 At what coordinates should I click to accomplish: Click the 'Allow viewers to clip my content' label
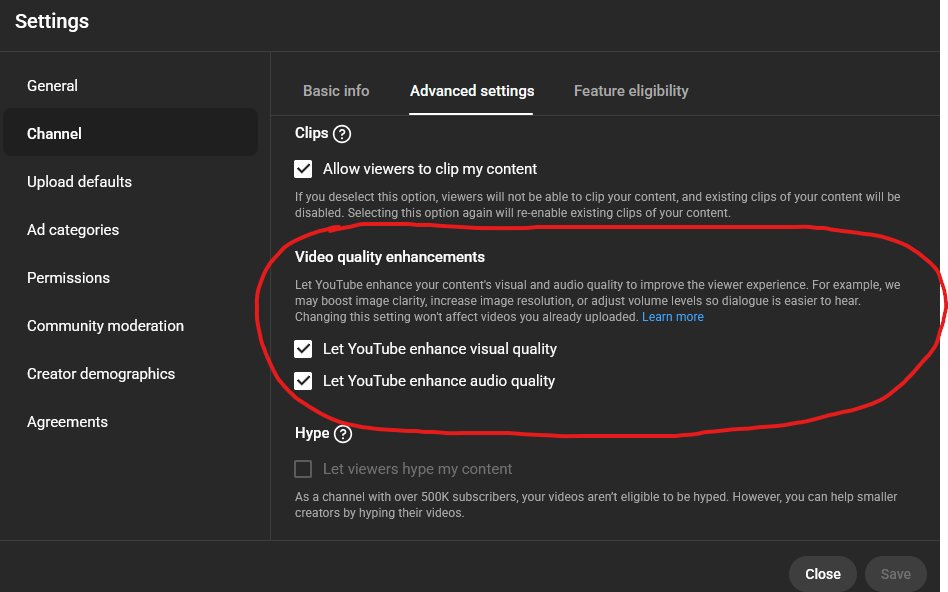429,169
